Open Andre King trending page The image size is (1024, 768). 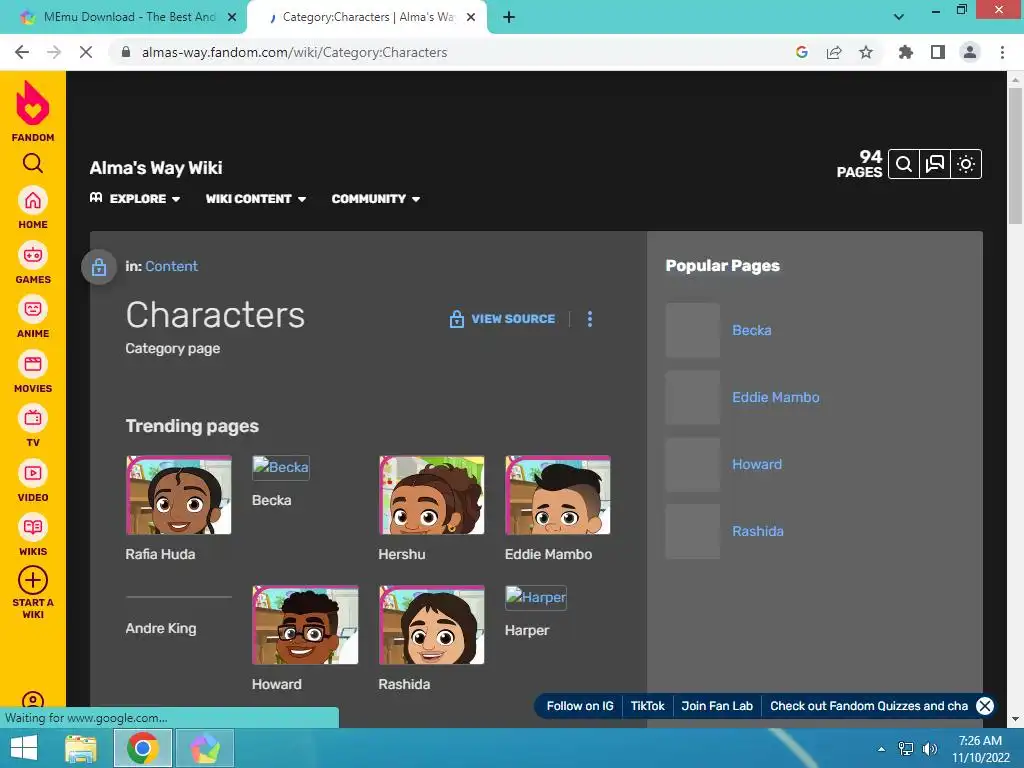[x=161, y=628]
